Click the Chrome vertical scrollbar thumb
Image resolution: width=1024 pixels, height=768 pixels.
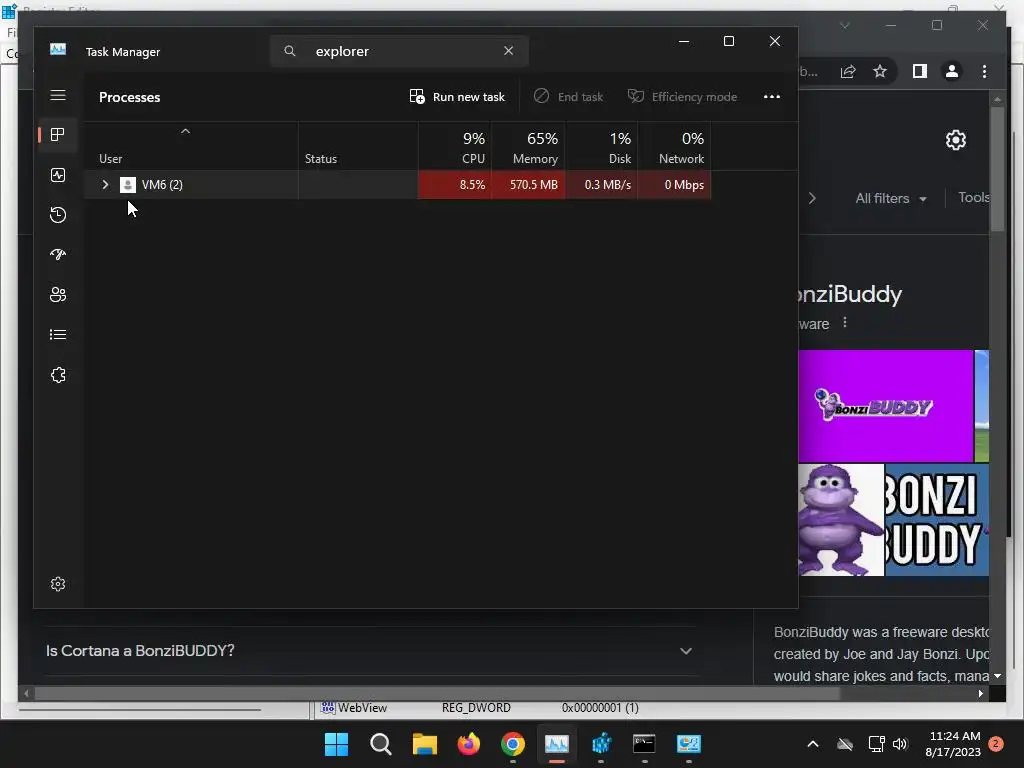pos(997,168)
